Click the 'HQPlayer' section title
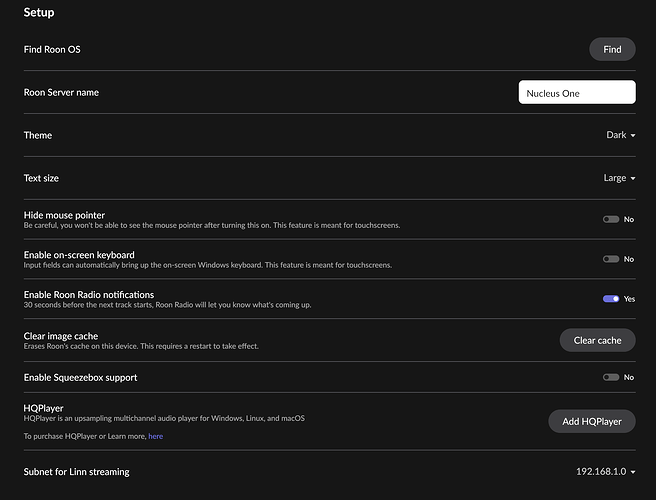The height and width of the screenshot is (500, 656). 44,408
